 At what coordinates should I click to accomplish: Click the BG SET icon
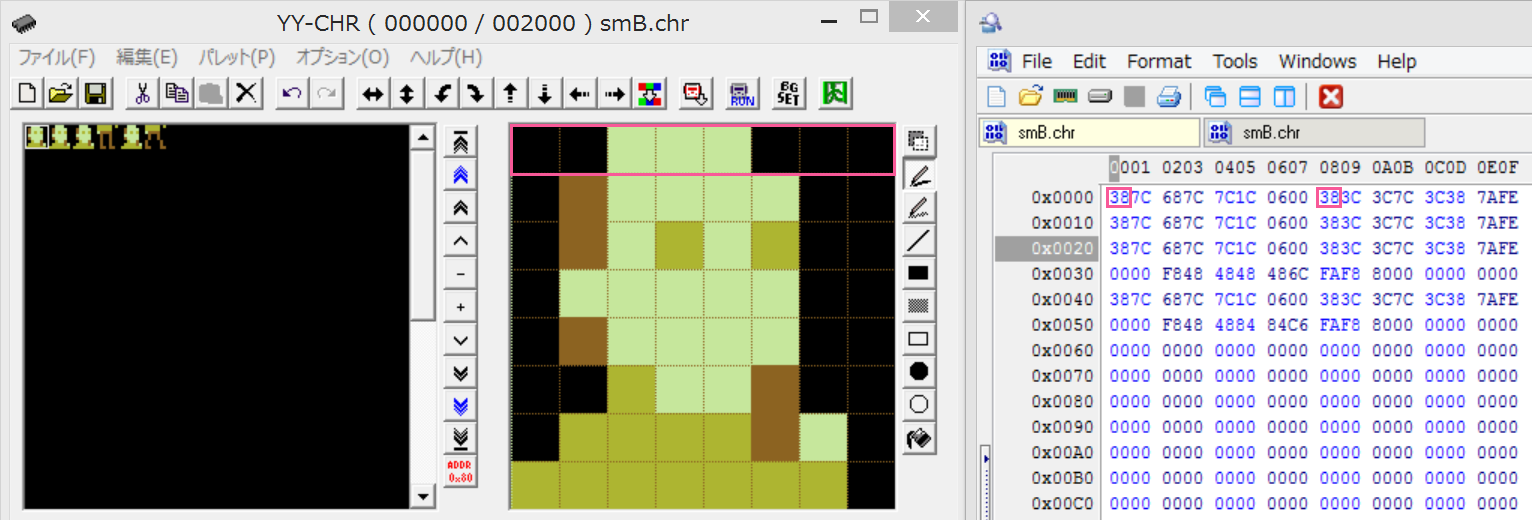coord(788,94)
